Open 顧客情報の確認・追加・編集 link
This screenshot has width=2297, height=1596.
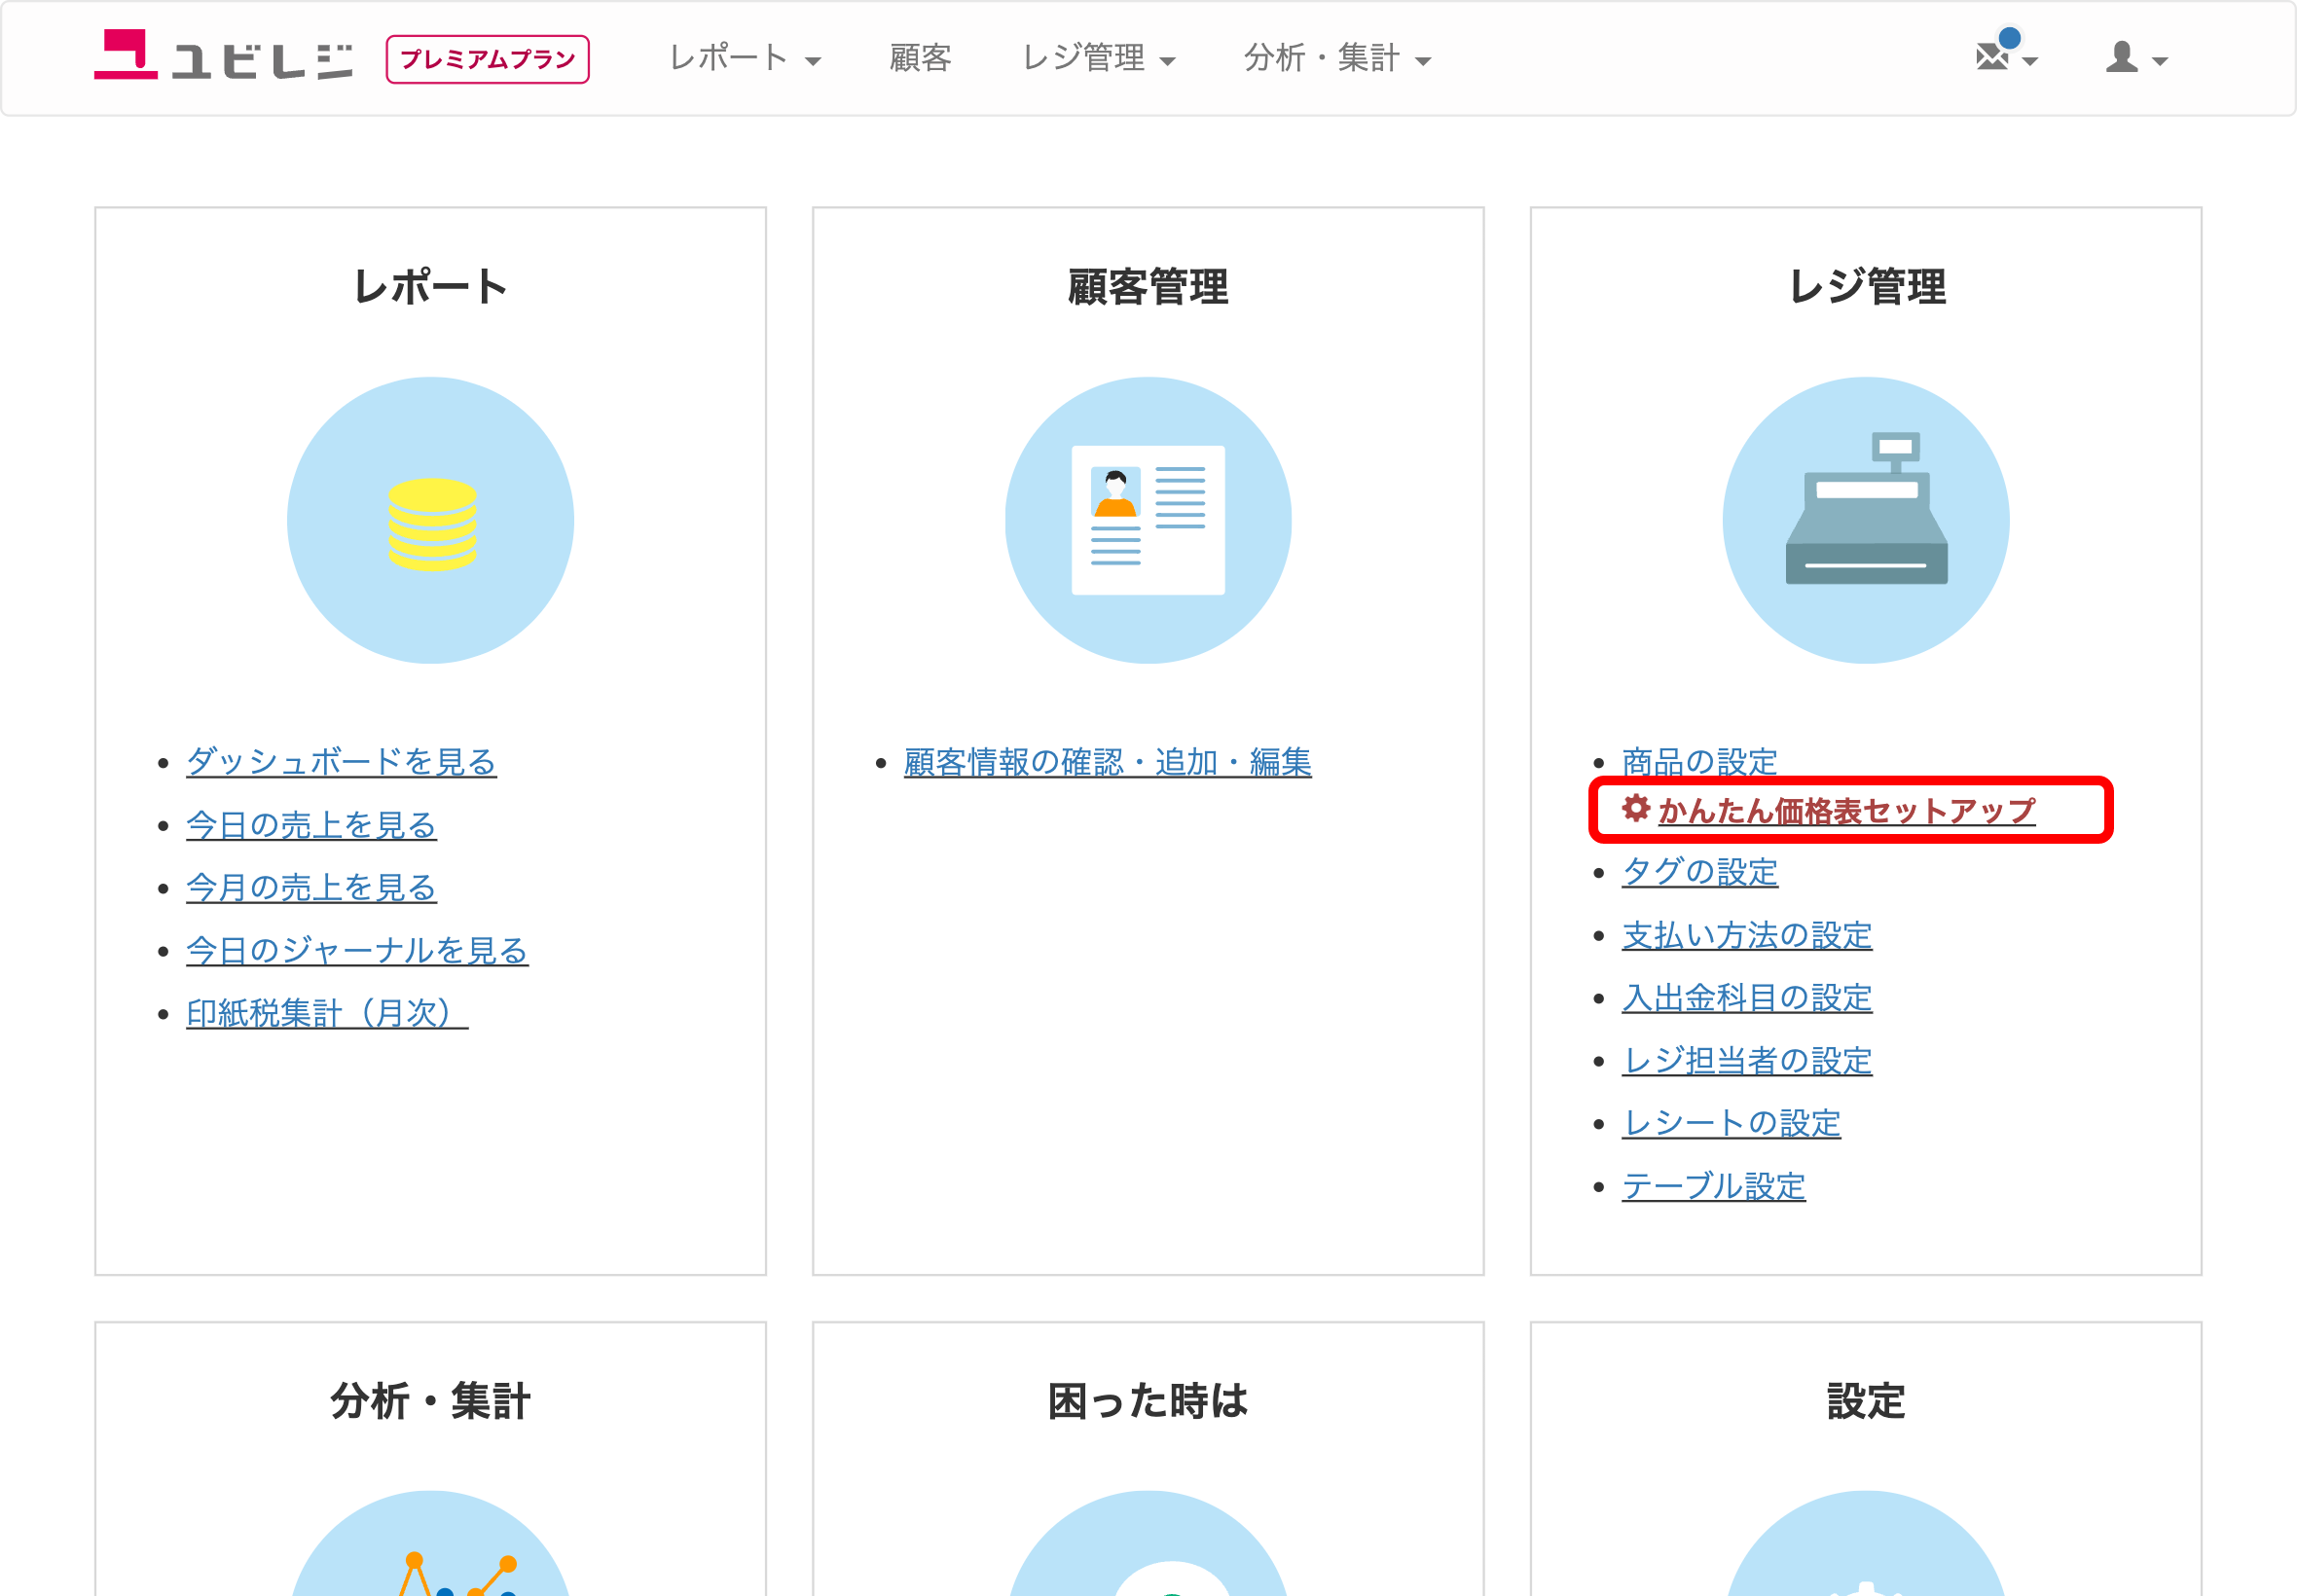point(1107,763)
